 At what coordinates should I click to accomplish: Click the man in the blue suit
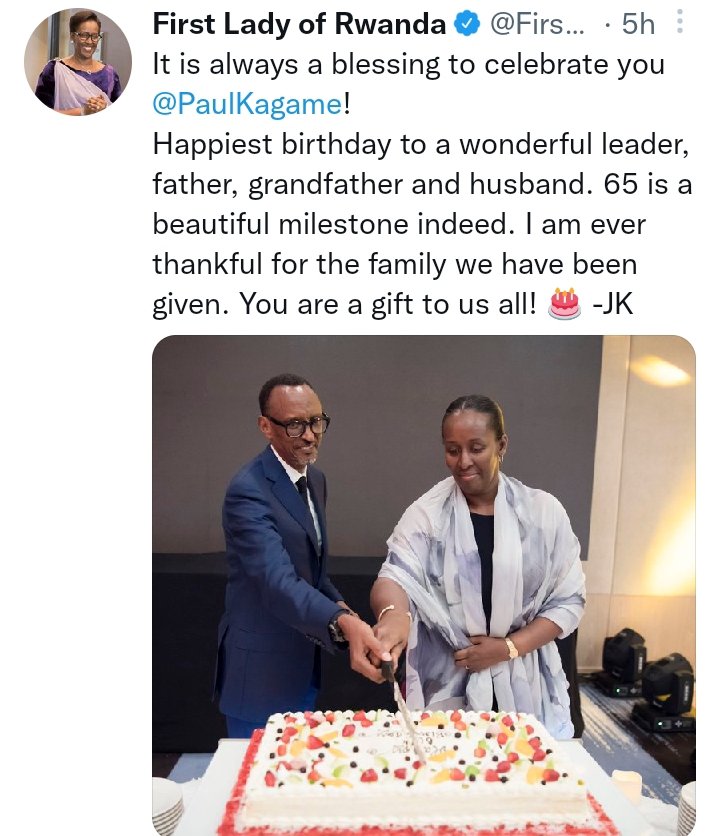(x=283, y=549)
